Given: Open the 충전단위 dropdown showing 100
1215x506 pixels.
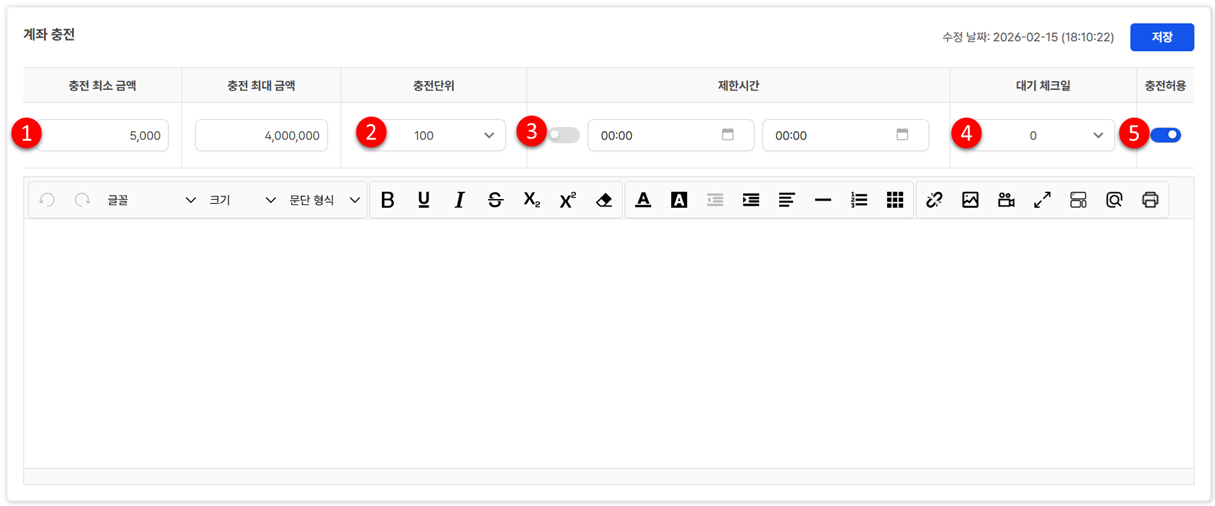Looking at the screenshot, I should [440, 135].
